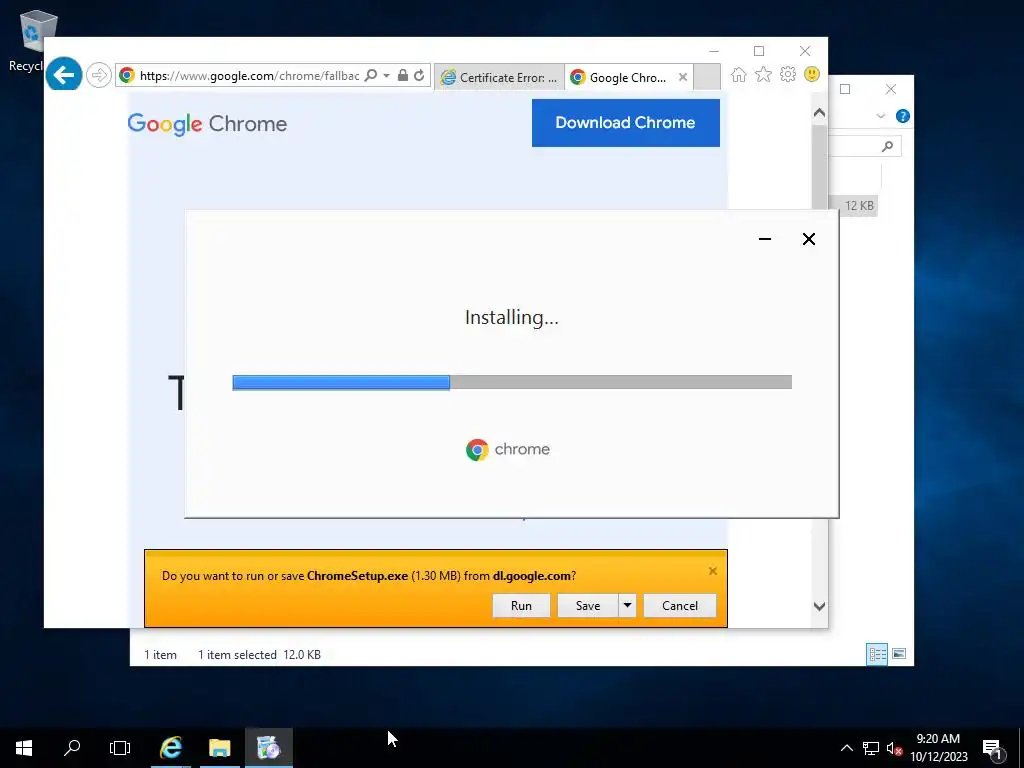
Task: Click Internet Explorer taskbar icon
Action: 171,748
